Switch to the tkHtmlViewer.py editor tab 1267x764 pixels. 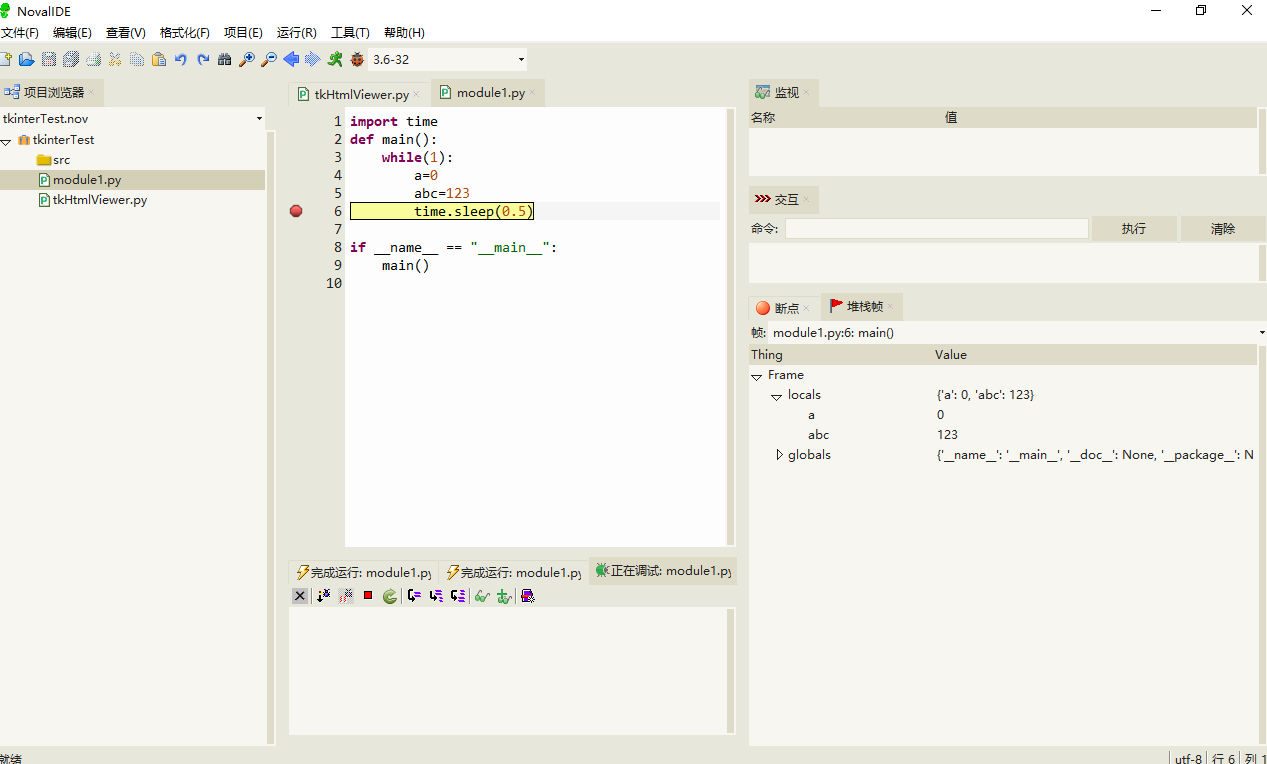pos(361,94)
